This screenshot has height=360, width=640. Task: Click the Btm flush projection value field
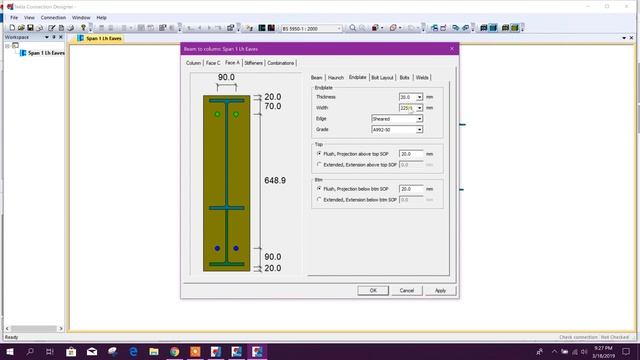pos(411,189)
